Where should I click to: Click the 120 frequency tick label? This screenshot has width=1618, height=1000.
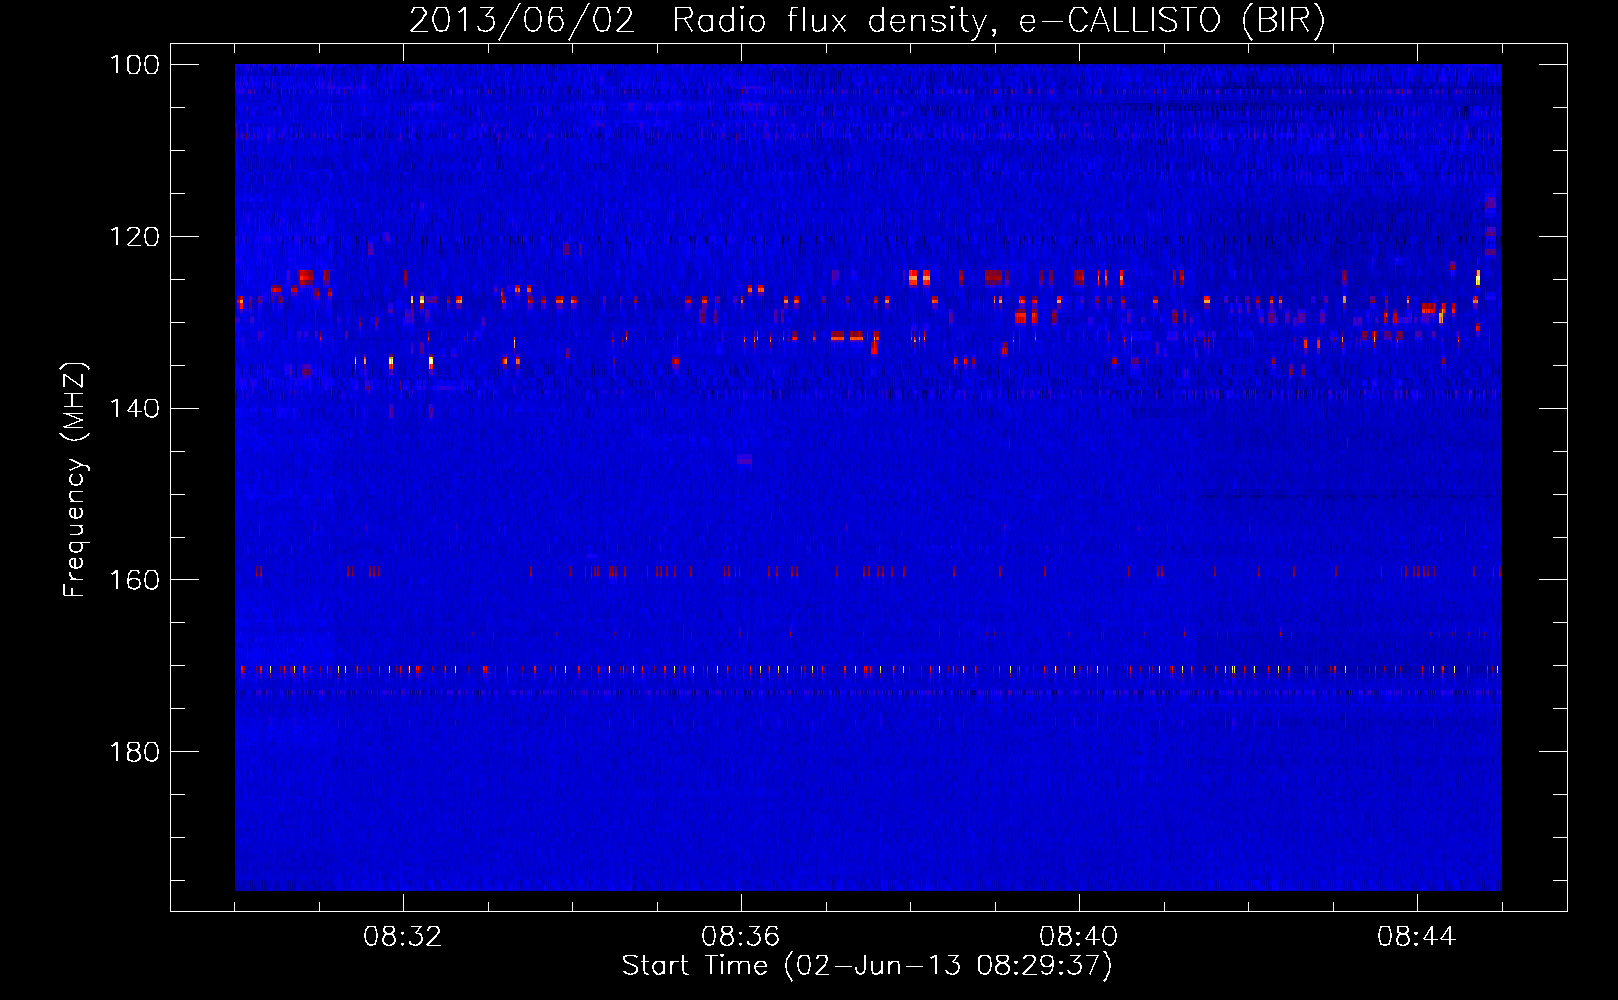coord(134,237)
